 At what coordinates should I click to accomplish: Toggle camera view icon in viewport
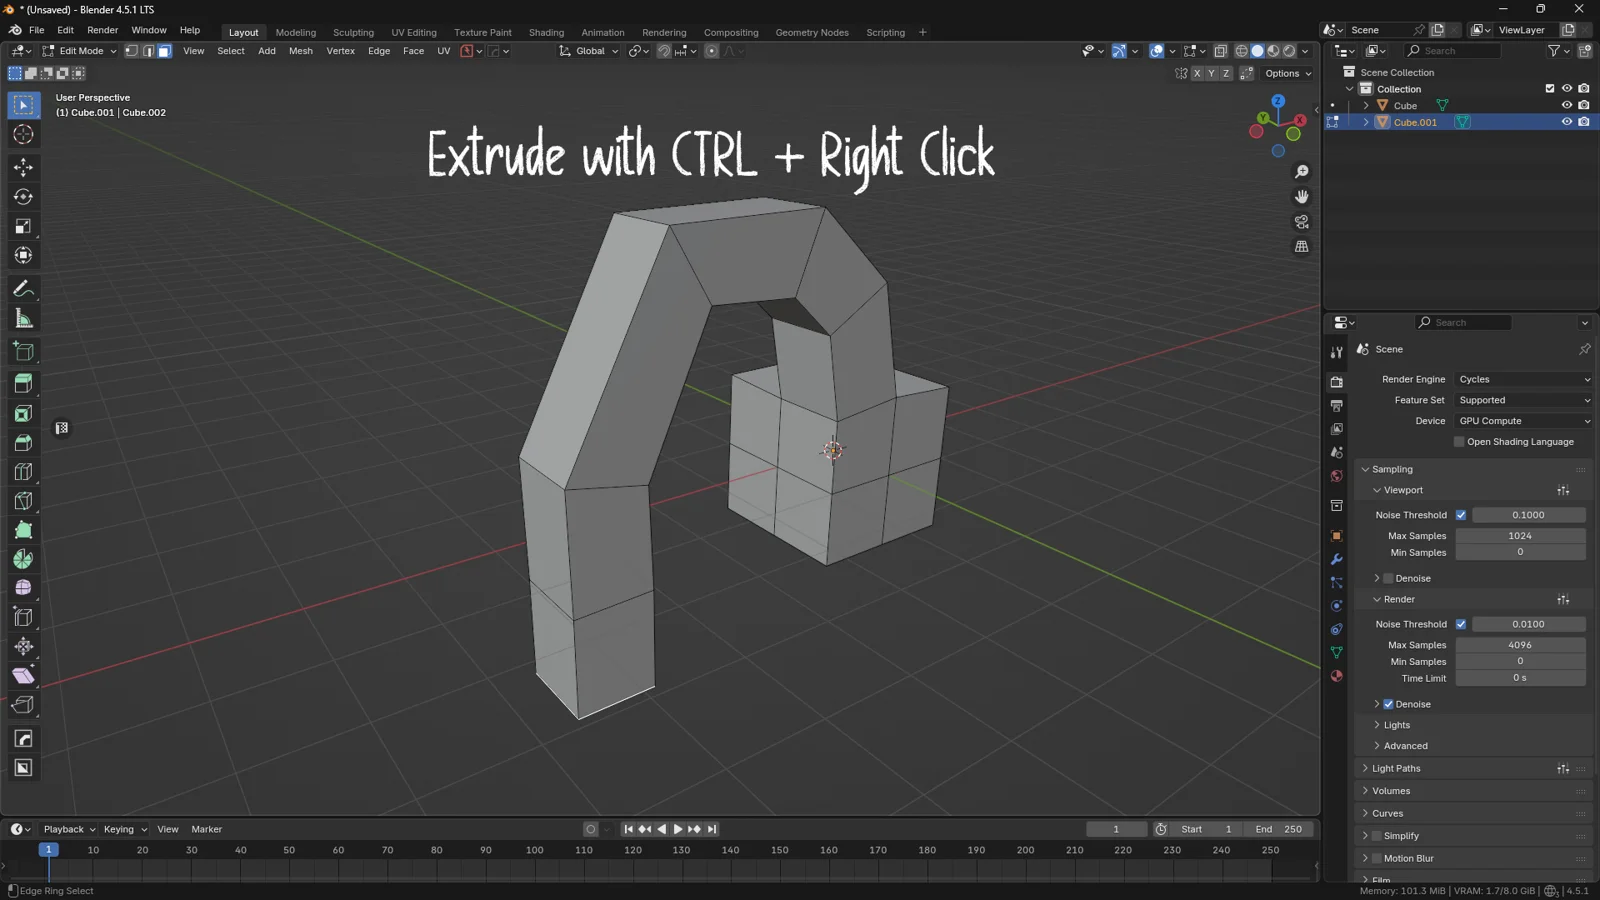pos(1301,222)
